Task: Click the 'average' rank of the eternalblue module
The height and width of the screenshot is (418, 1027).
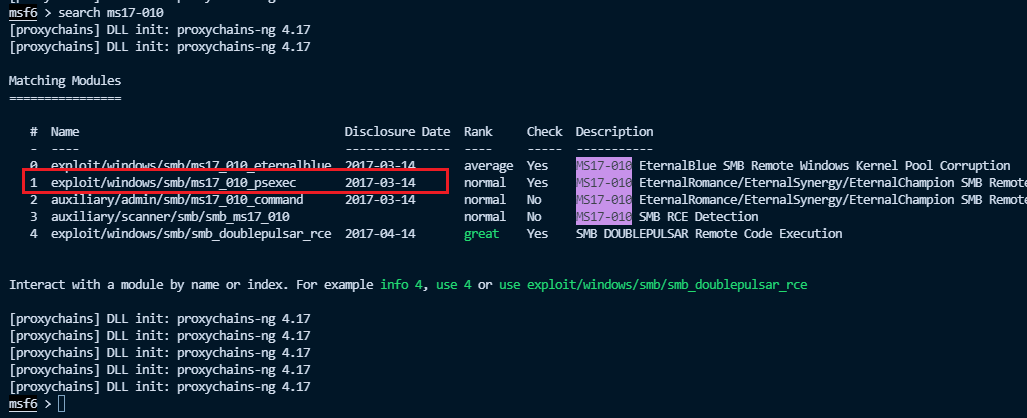Action: [488, 166]
